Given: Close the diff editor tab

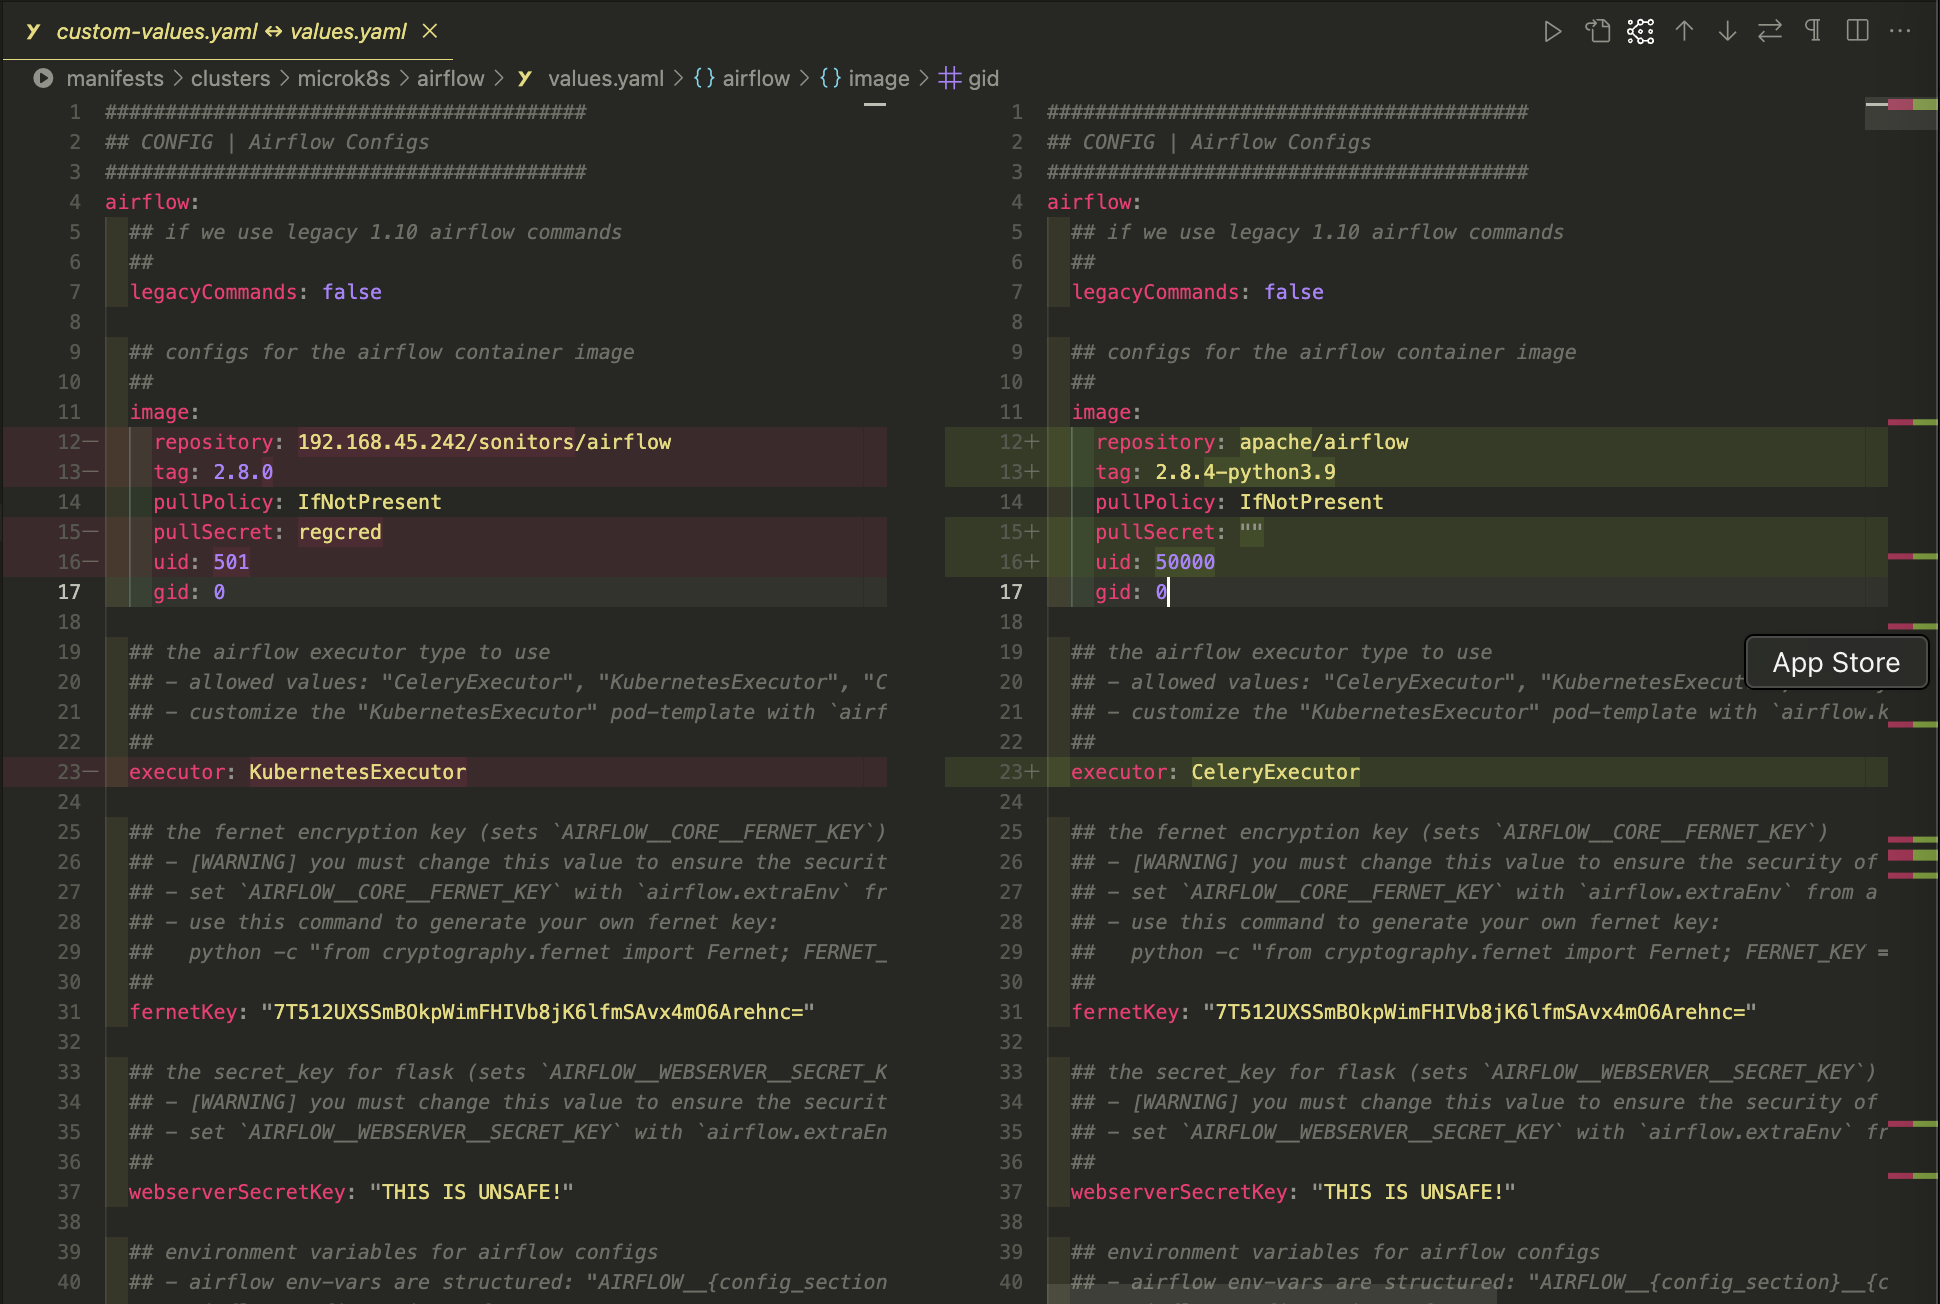Looking at the screenshot, I should pyautogui.click(x=430, y=32).
